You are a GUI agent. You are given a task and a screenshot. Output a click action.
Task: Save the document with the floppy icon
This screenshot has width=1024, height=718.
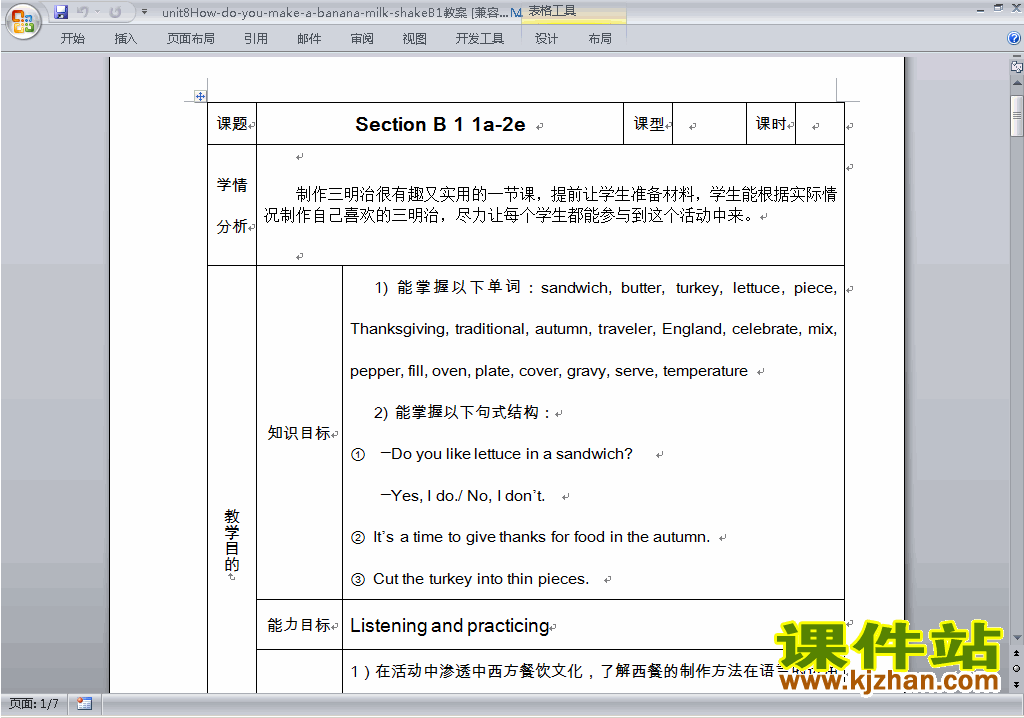[x=61, y=12]
